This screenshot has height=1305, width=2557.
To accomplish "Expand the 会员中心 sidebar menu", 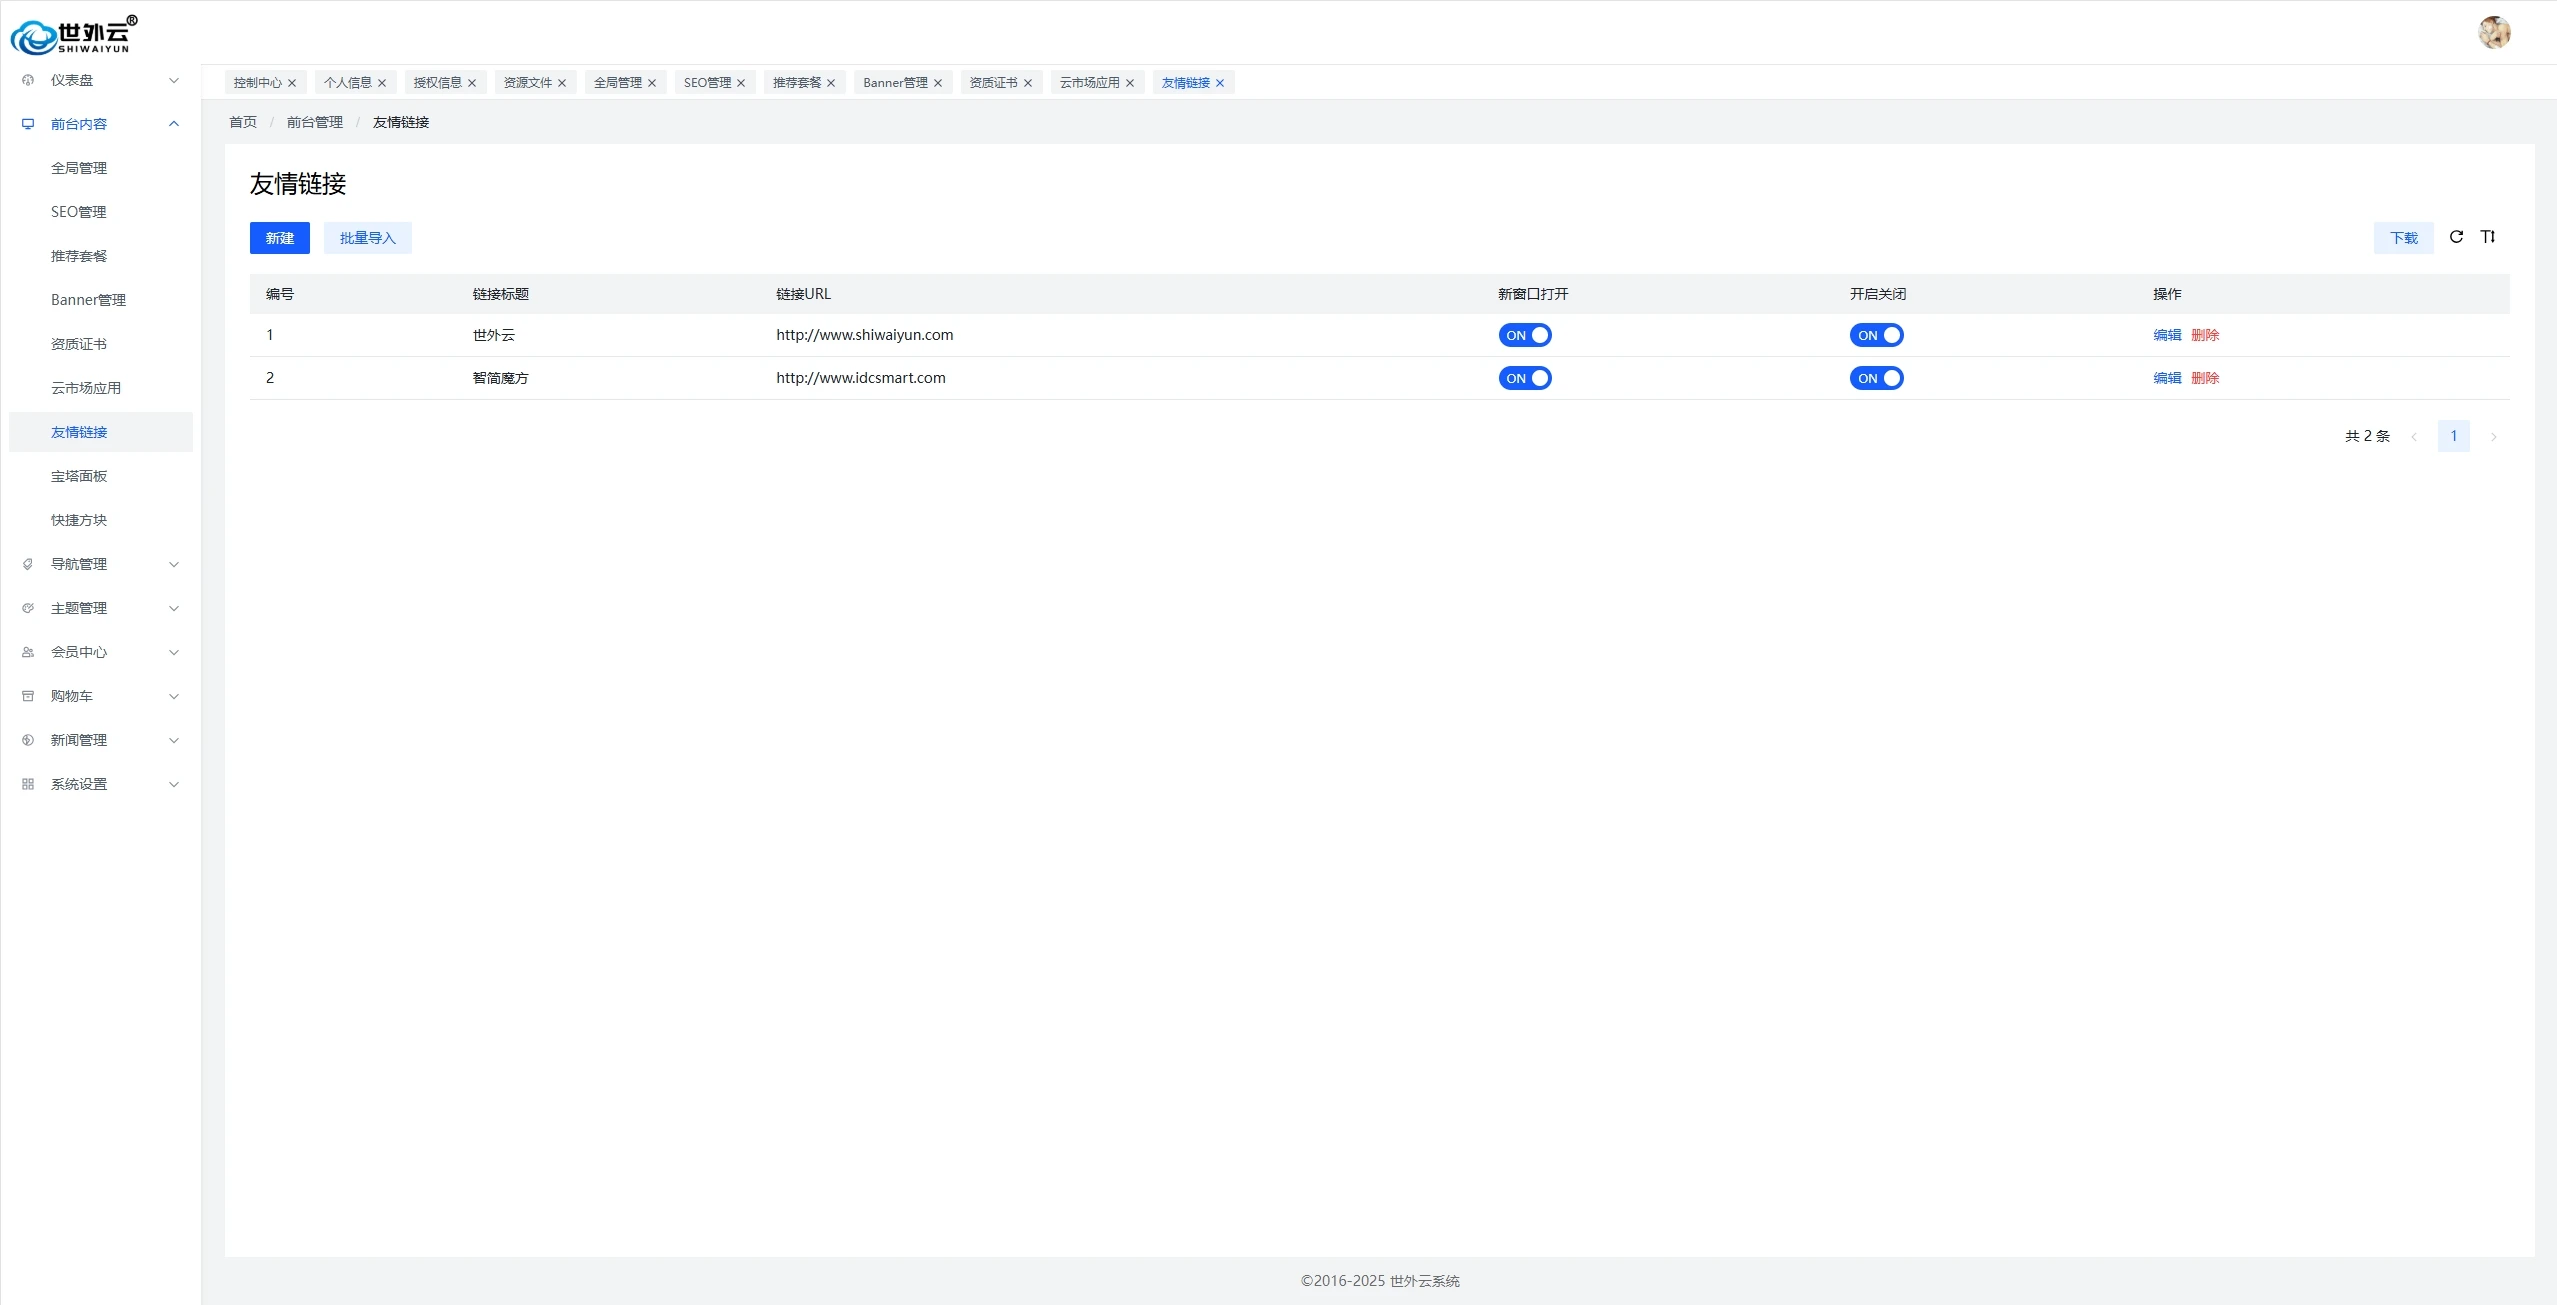I will (174, 652).
